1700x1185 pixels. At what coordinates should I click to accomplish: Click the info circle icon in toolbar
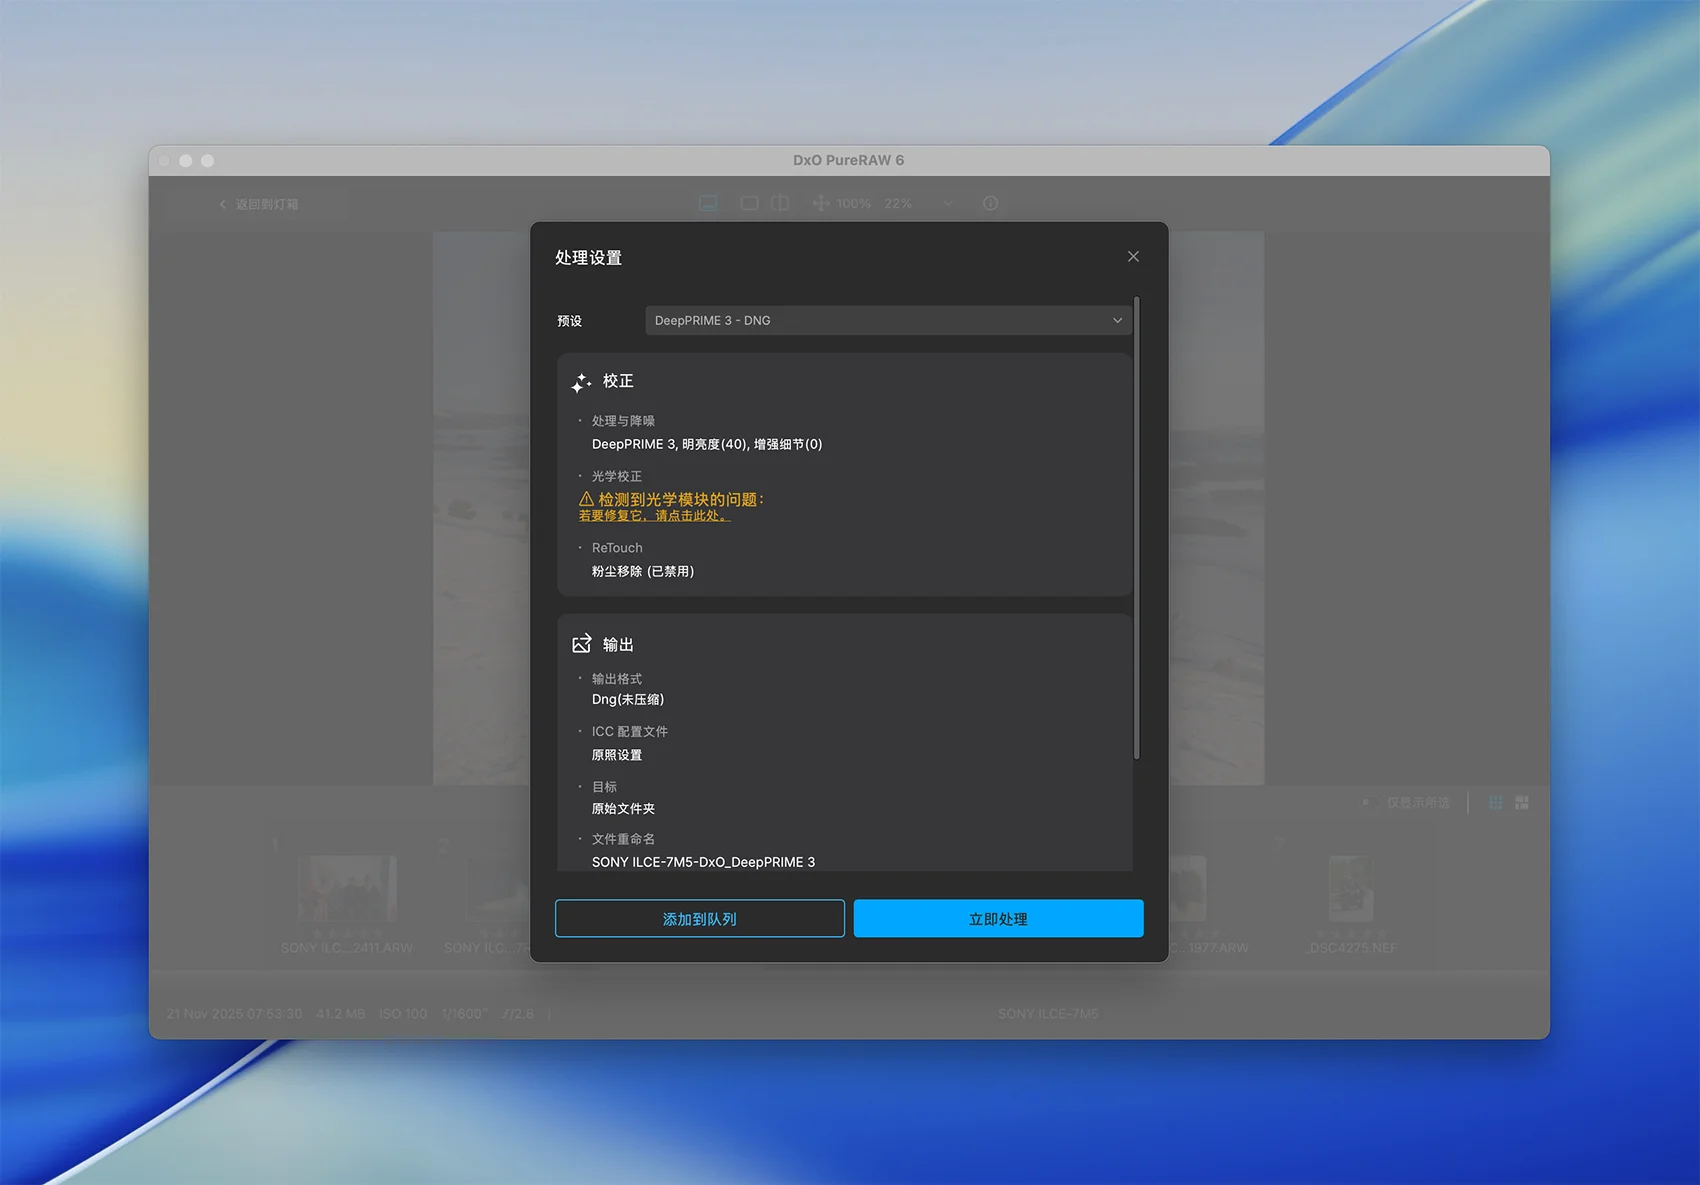pyautogui.click(x=991, y=203)
